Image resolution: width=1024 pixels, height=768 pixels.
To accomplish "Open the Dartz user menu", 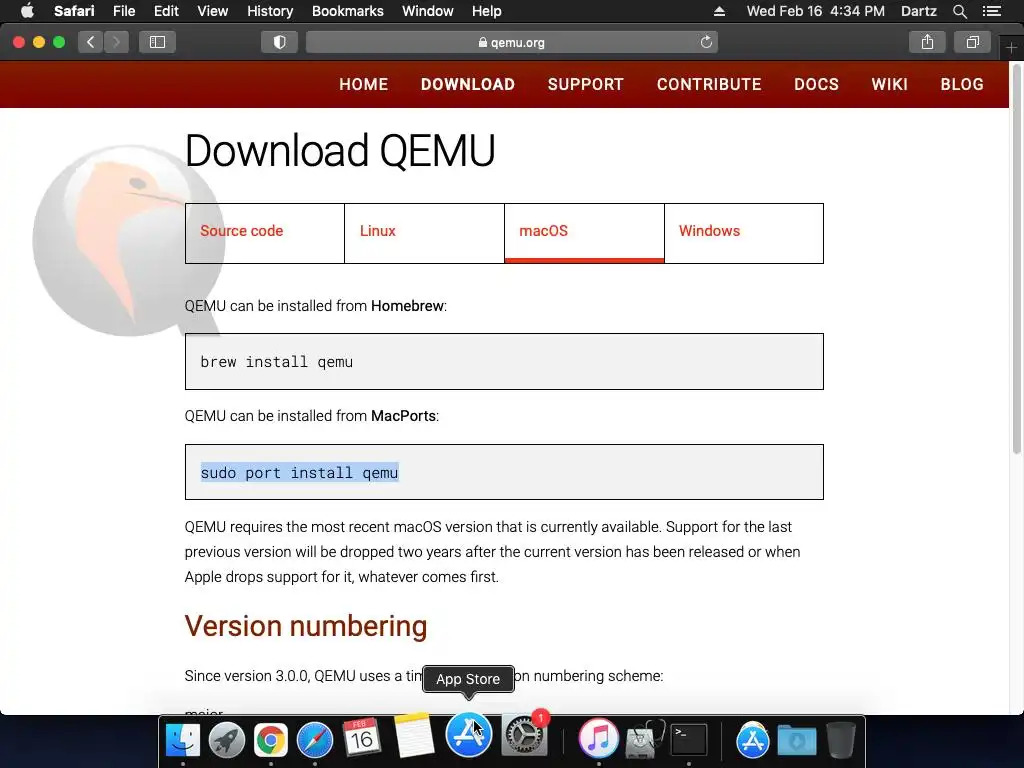I will coord(919,11).
